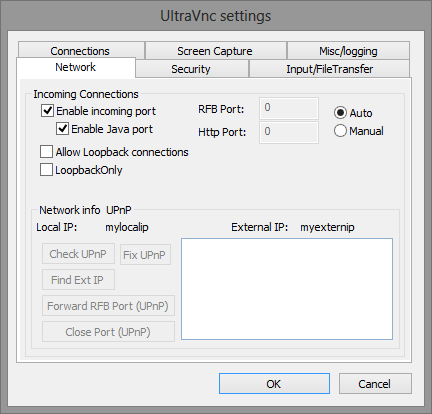Viewport: 432px width, 414px height.
Task: Select the Auto port radio button
Action: coord(340,113)
